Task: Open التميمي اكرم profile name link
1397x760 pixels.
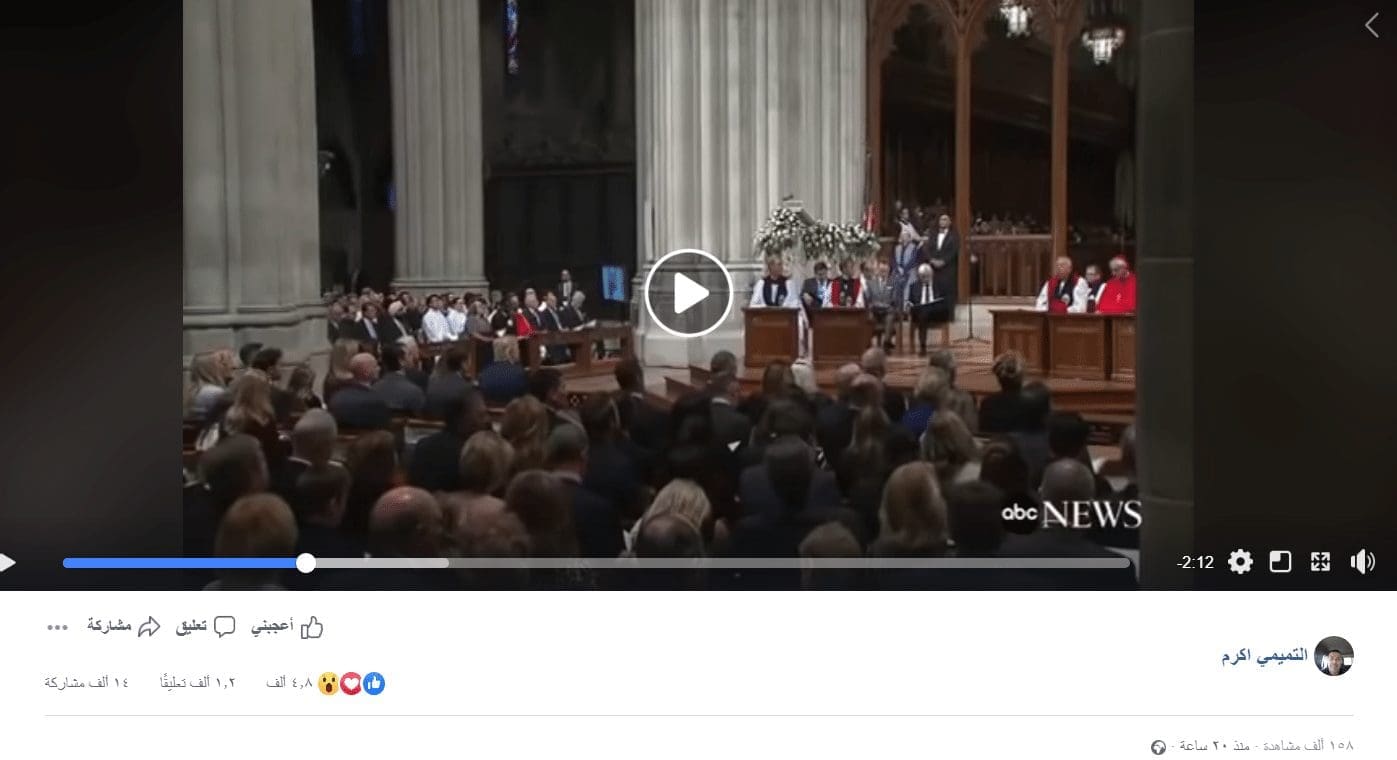Action: point(1264,655)
